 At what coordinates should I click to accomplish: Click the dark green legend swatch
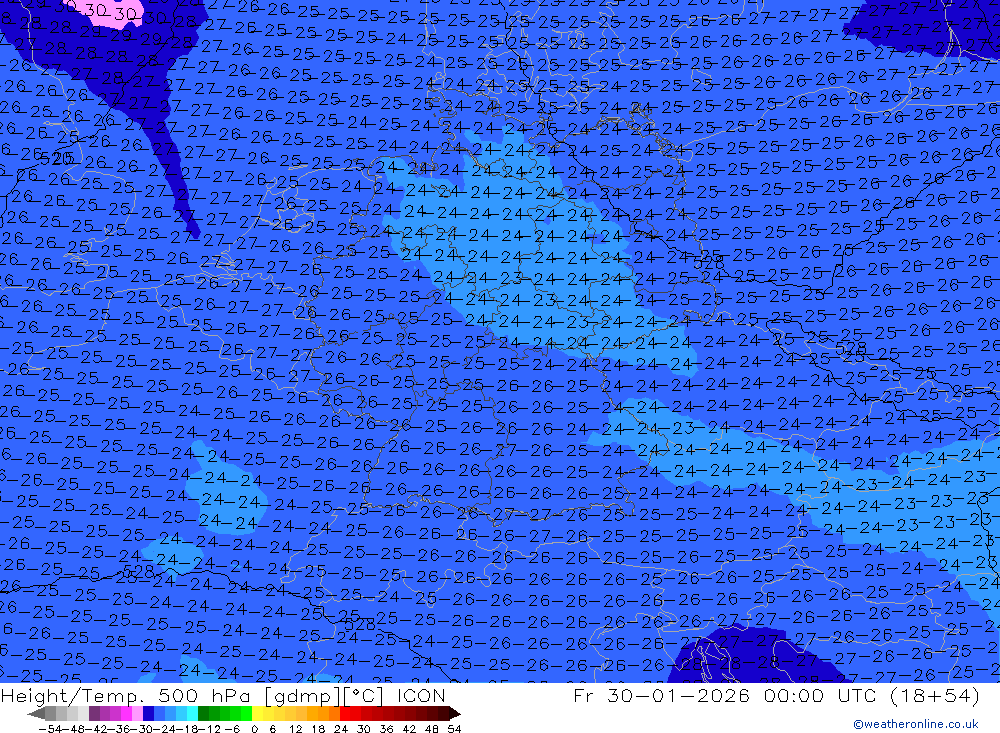coord(203,713)
